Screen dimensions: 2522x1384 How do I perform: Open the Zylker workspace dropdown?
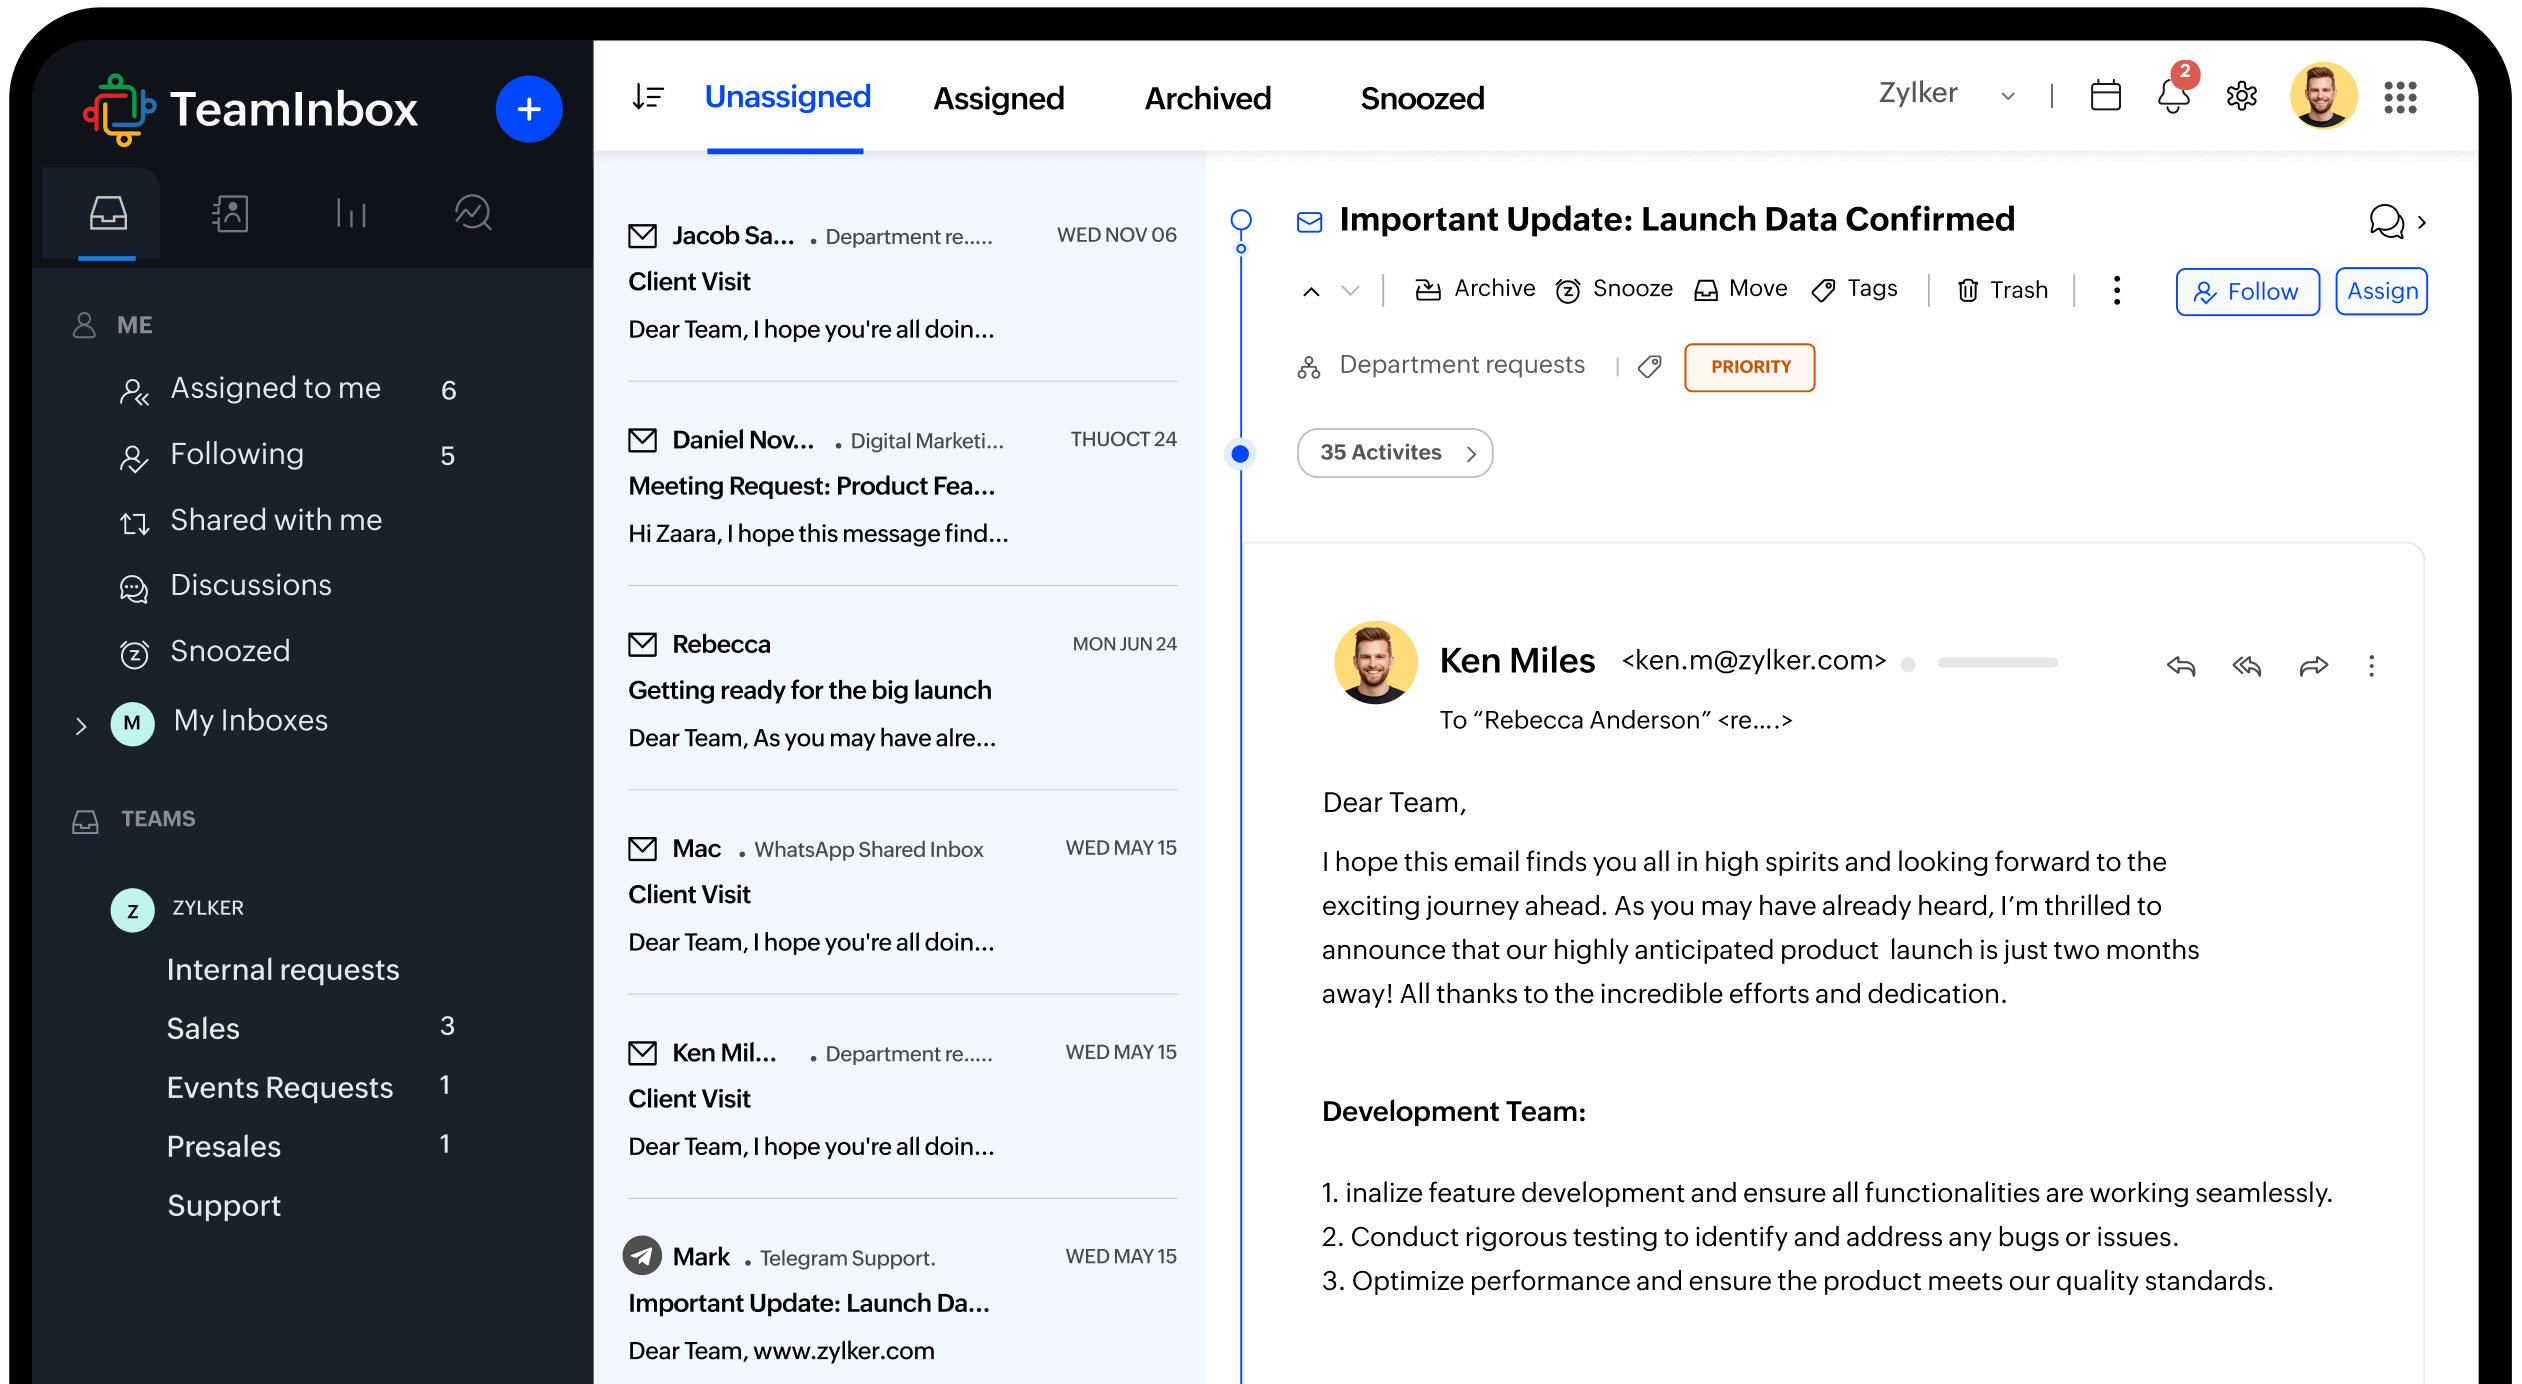1944,93
